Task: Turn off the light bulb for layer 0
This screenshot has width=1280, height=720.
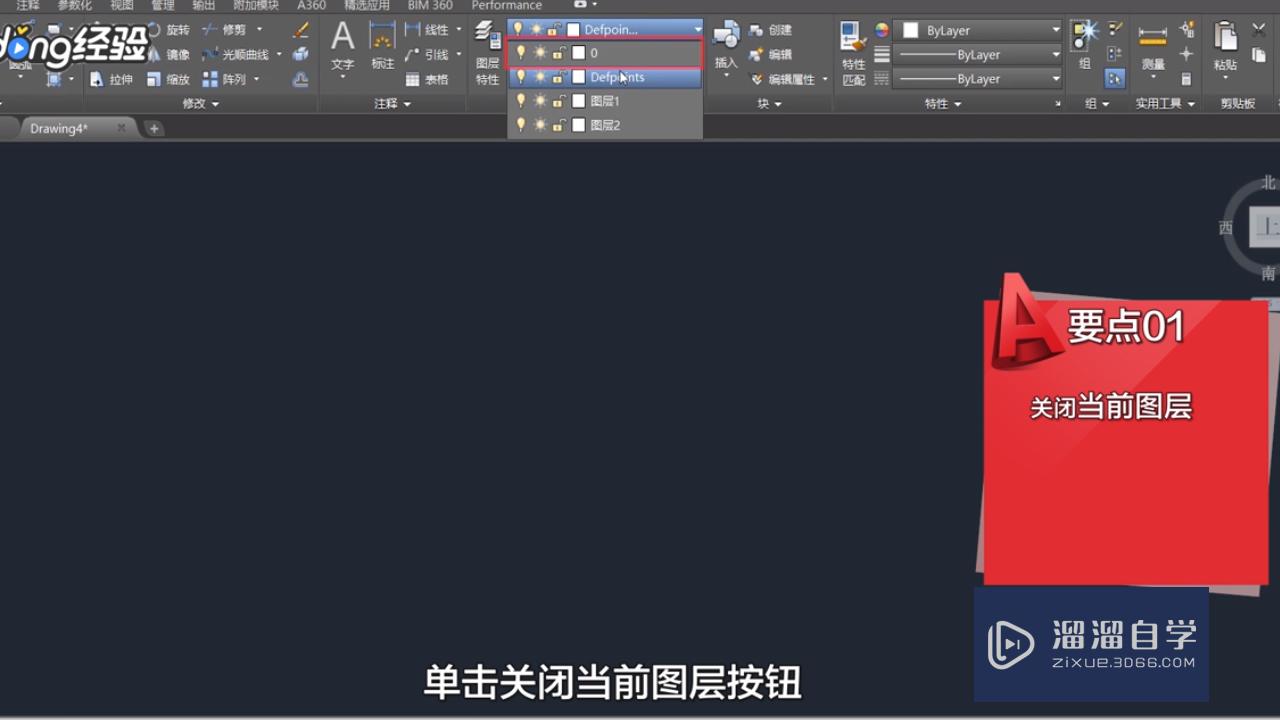Action: pyautogui.click(x=522, y=51)
